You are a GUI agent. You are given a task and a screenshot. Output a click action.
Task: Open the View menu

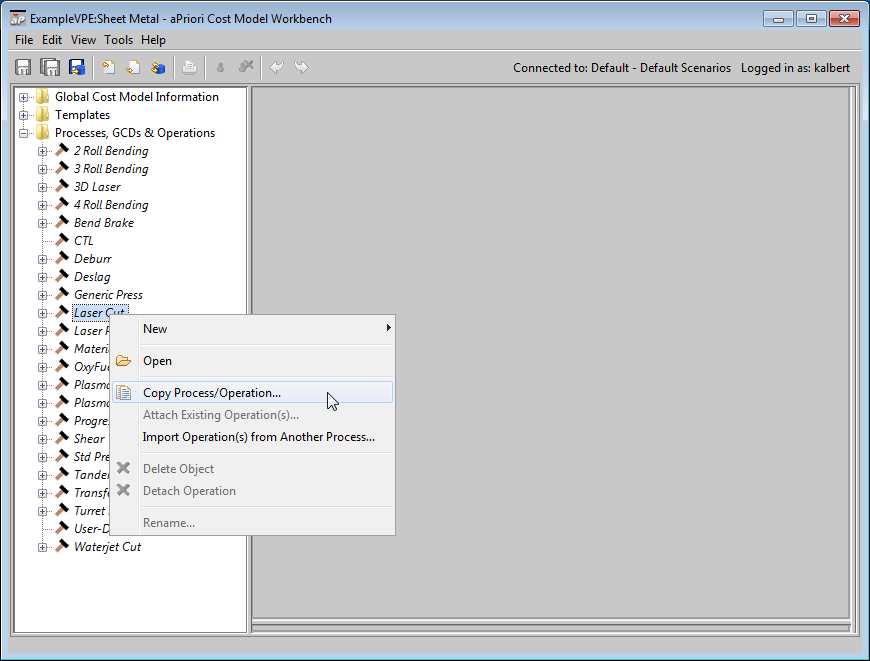click(x=83, y=40)
